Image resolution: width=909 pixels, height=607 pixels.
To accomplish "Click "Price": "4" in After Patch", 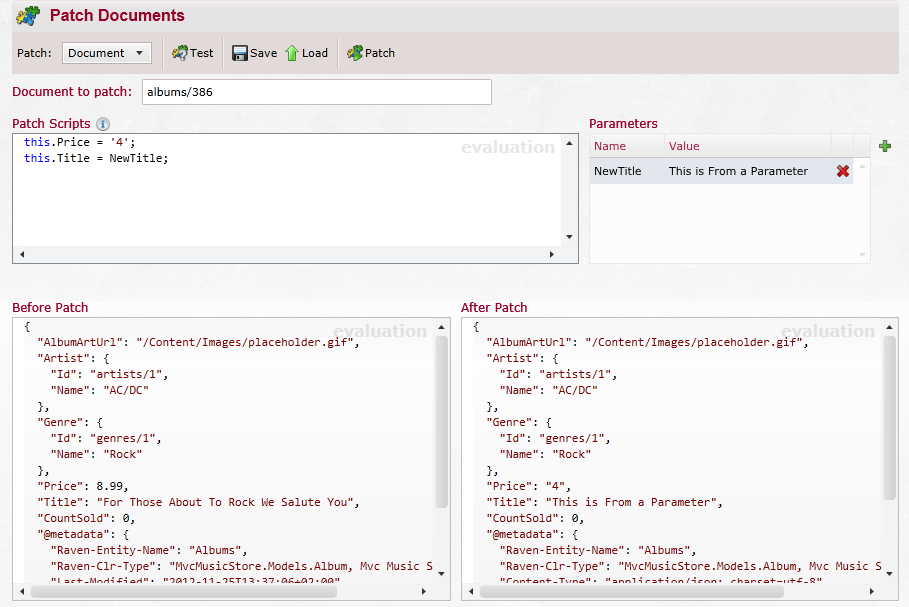I will point(528,486).
